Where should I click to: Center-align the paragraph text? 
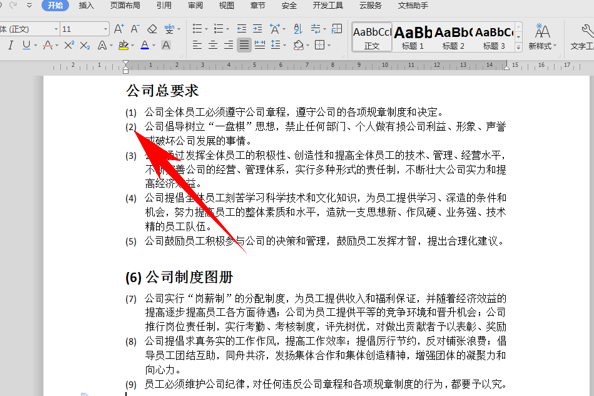point(213,45)
